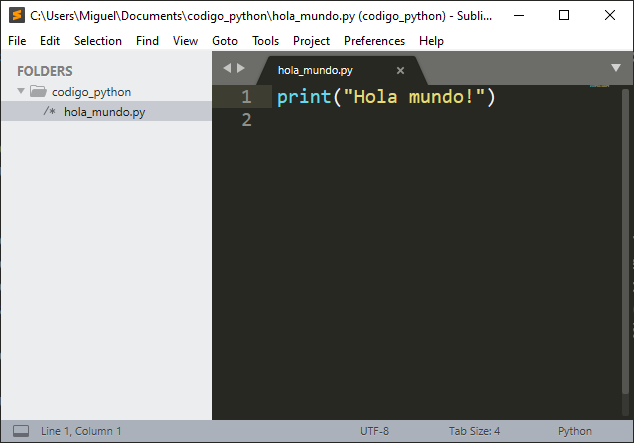The image size is (634, 443).
Task: Click the Line 1, Column 1 indicator
Action: pos(81,431)
